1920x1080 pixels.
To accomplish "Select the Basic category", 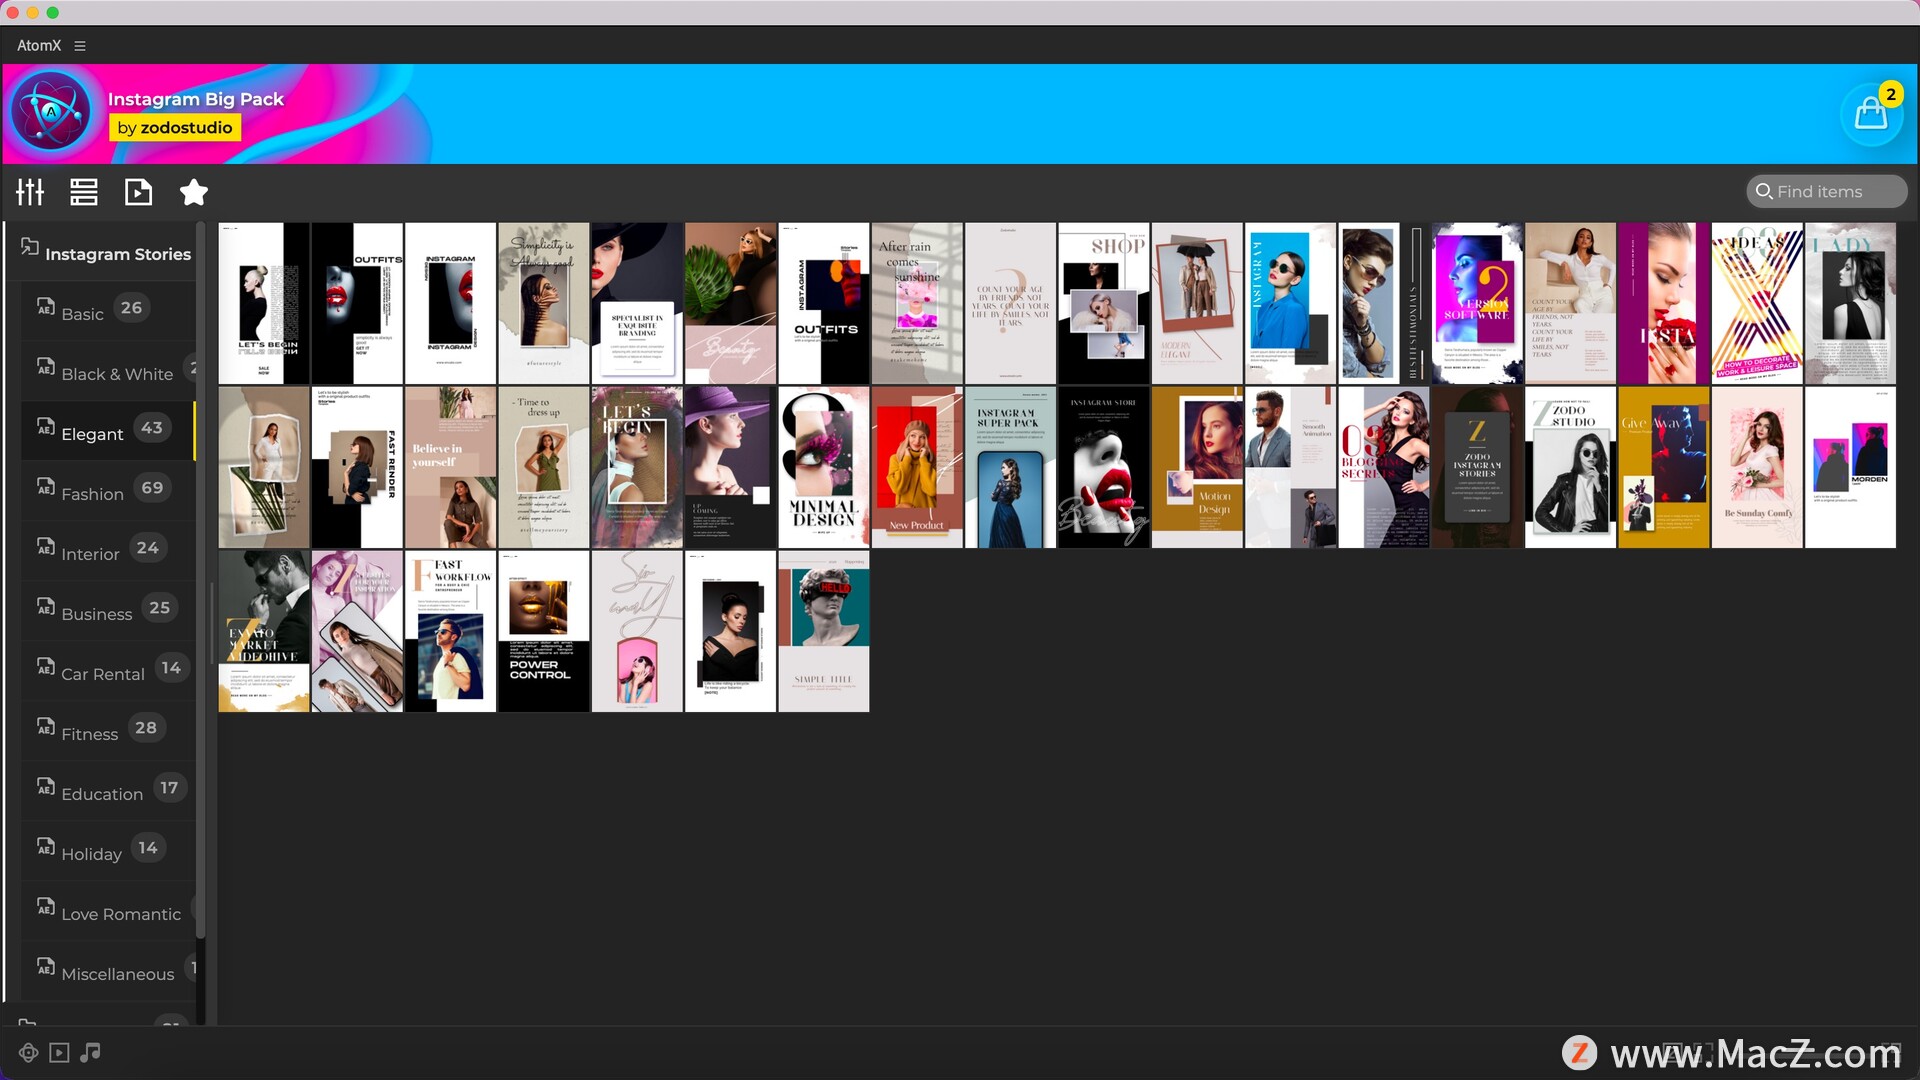I will click(82, 313).
